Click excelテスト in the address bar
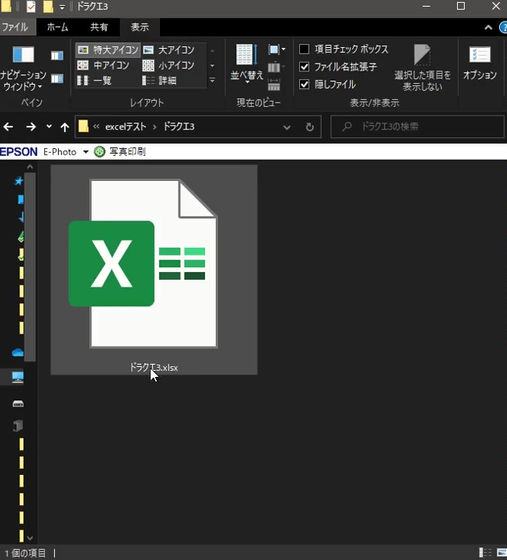Screen dimensions: 507x560 [126, 127]
